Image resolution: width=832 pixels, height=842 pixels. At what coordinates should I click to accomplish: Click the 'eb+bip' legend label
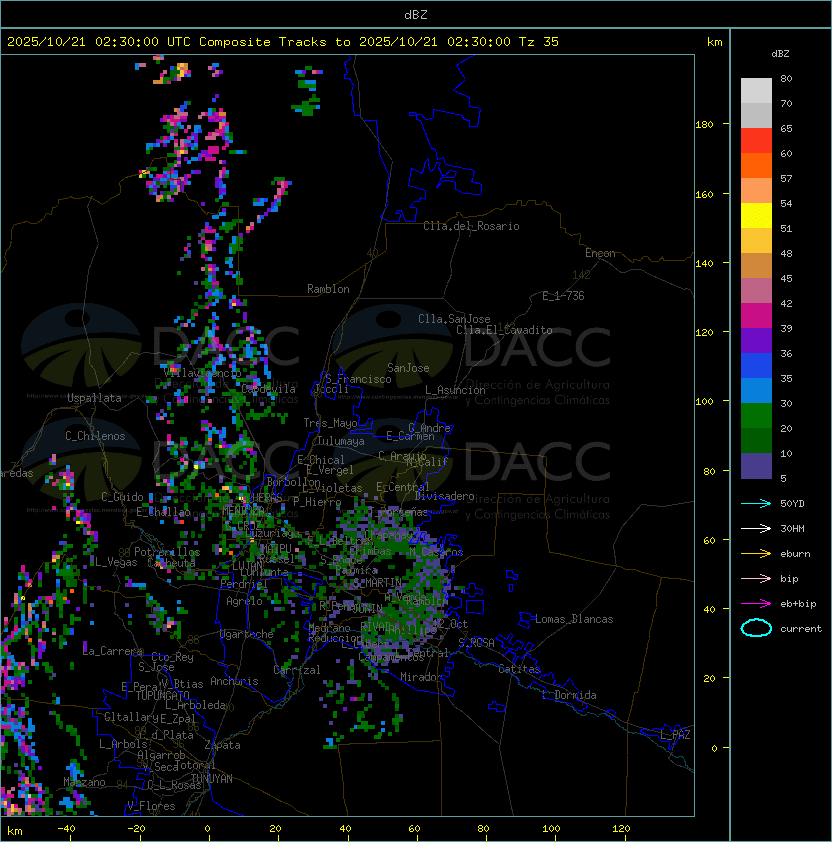tap(798, 604)
